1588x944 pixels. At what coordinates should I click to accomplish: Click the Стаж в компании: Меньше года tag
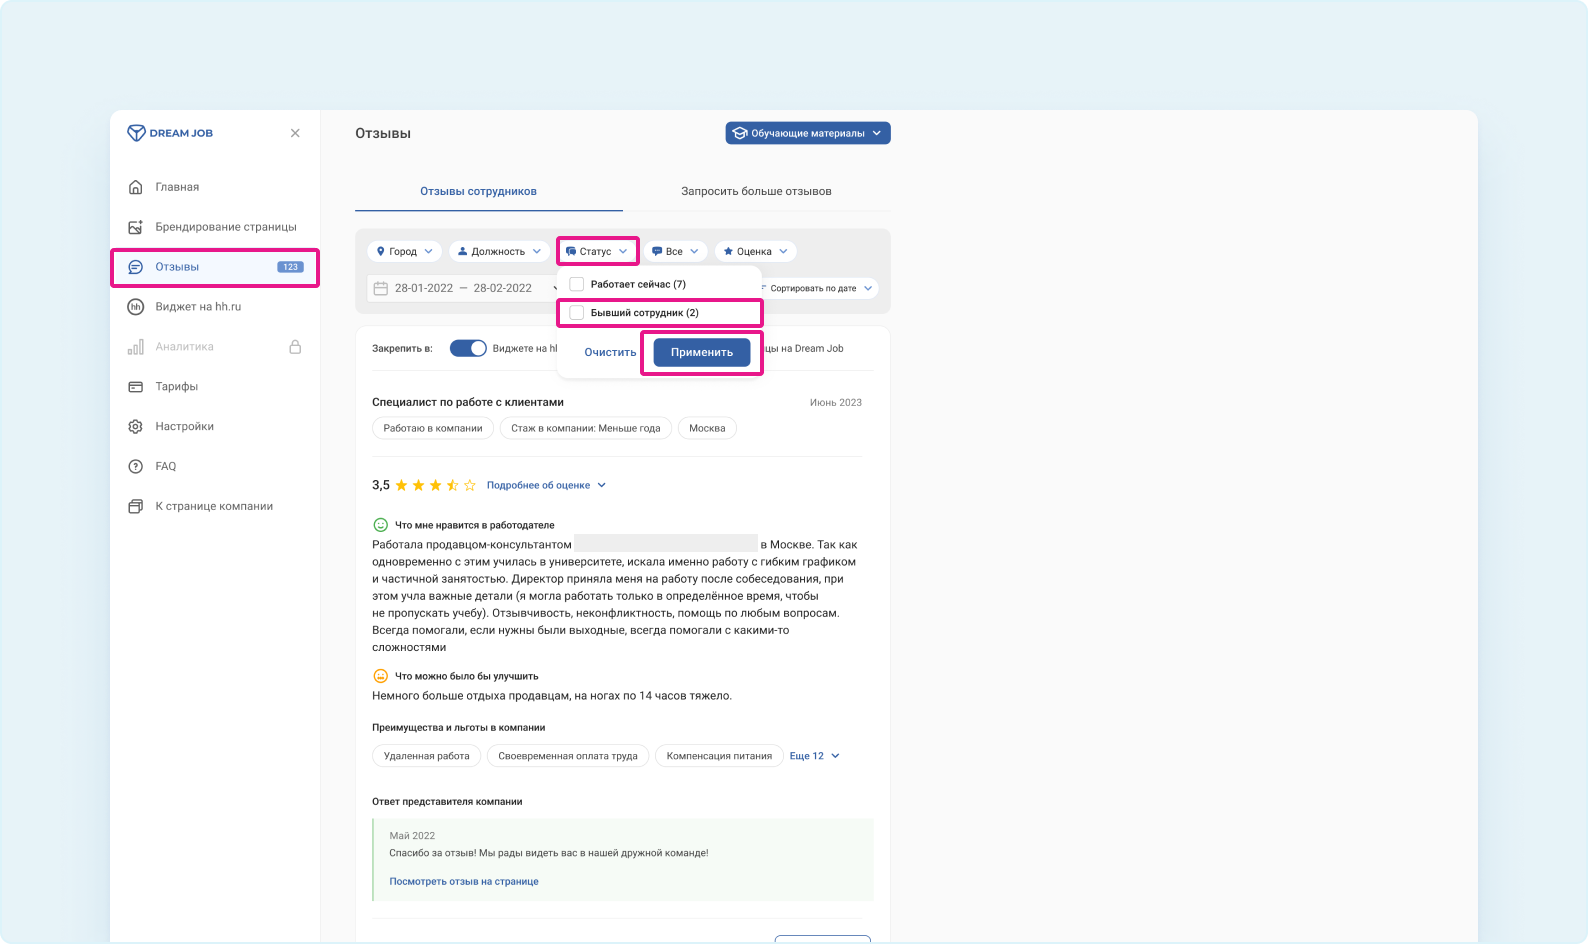586,428
